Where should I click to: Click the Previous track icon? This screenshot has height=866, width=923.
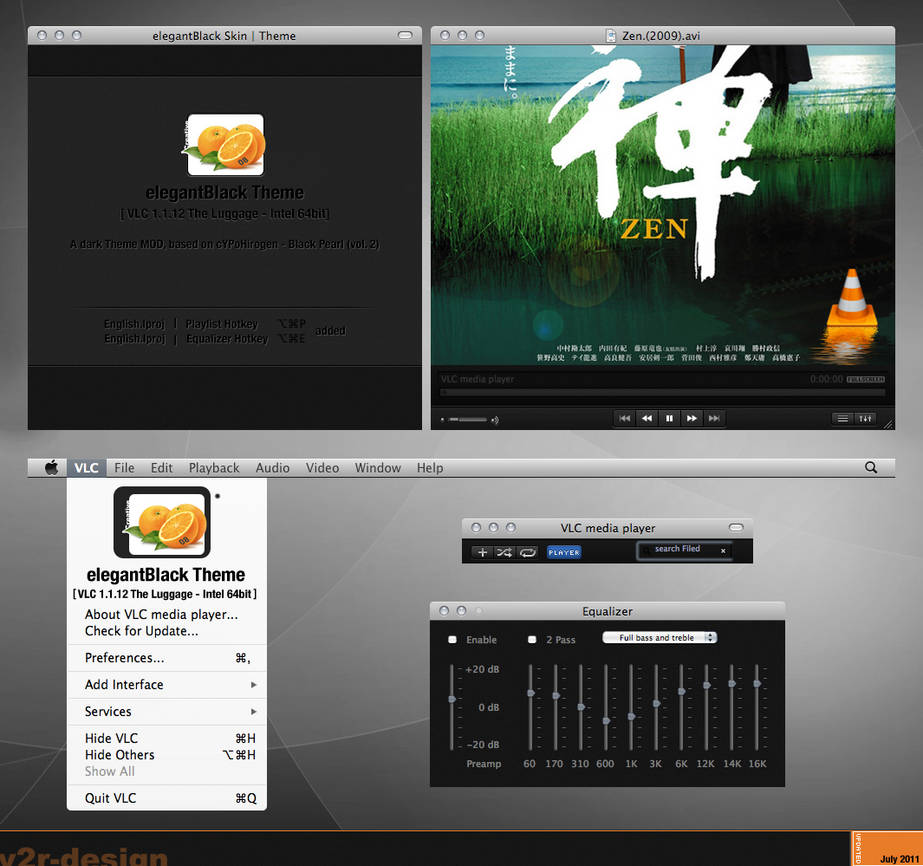(624, 418)
